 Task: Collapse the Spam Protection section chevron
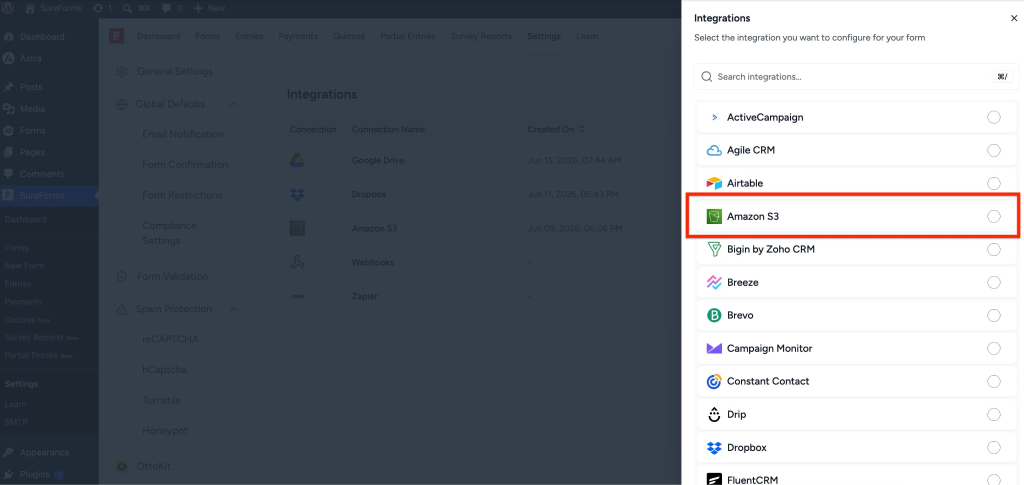(234, 309)
